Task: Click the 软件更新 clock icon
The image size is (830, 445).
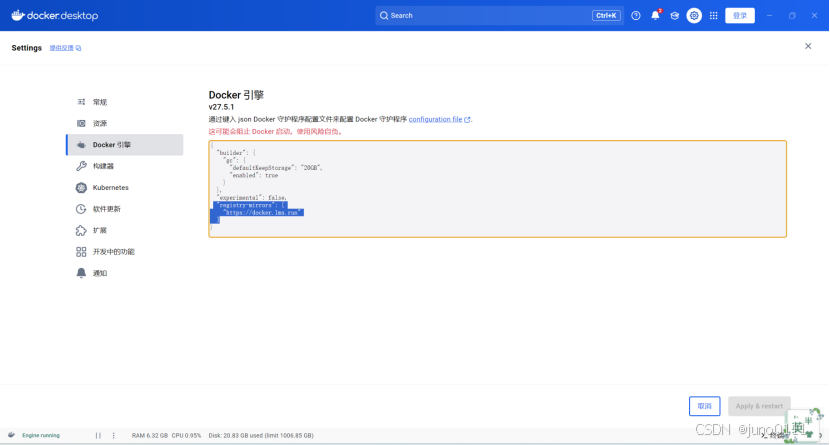Action: pyautogui.click(x=81, y=209)
